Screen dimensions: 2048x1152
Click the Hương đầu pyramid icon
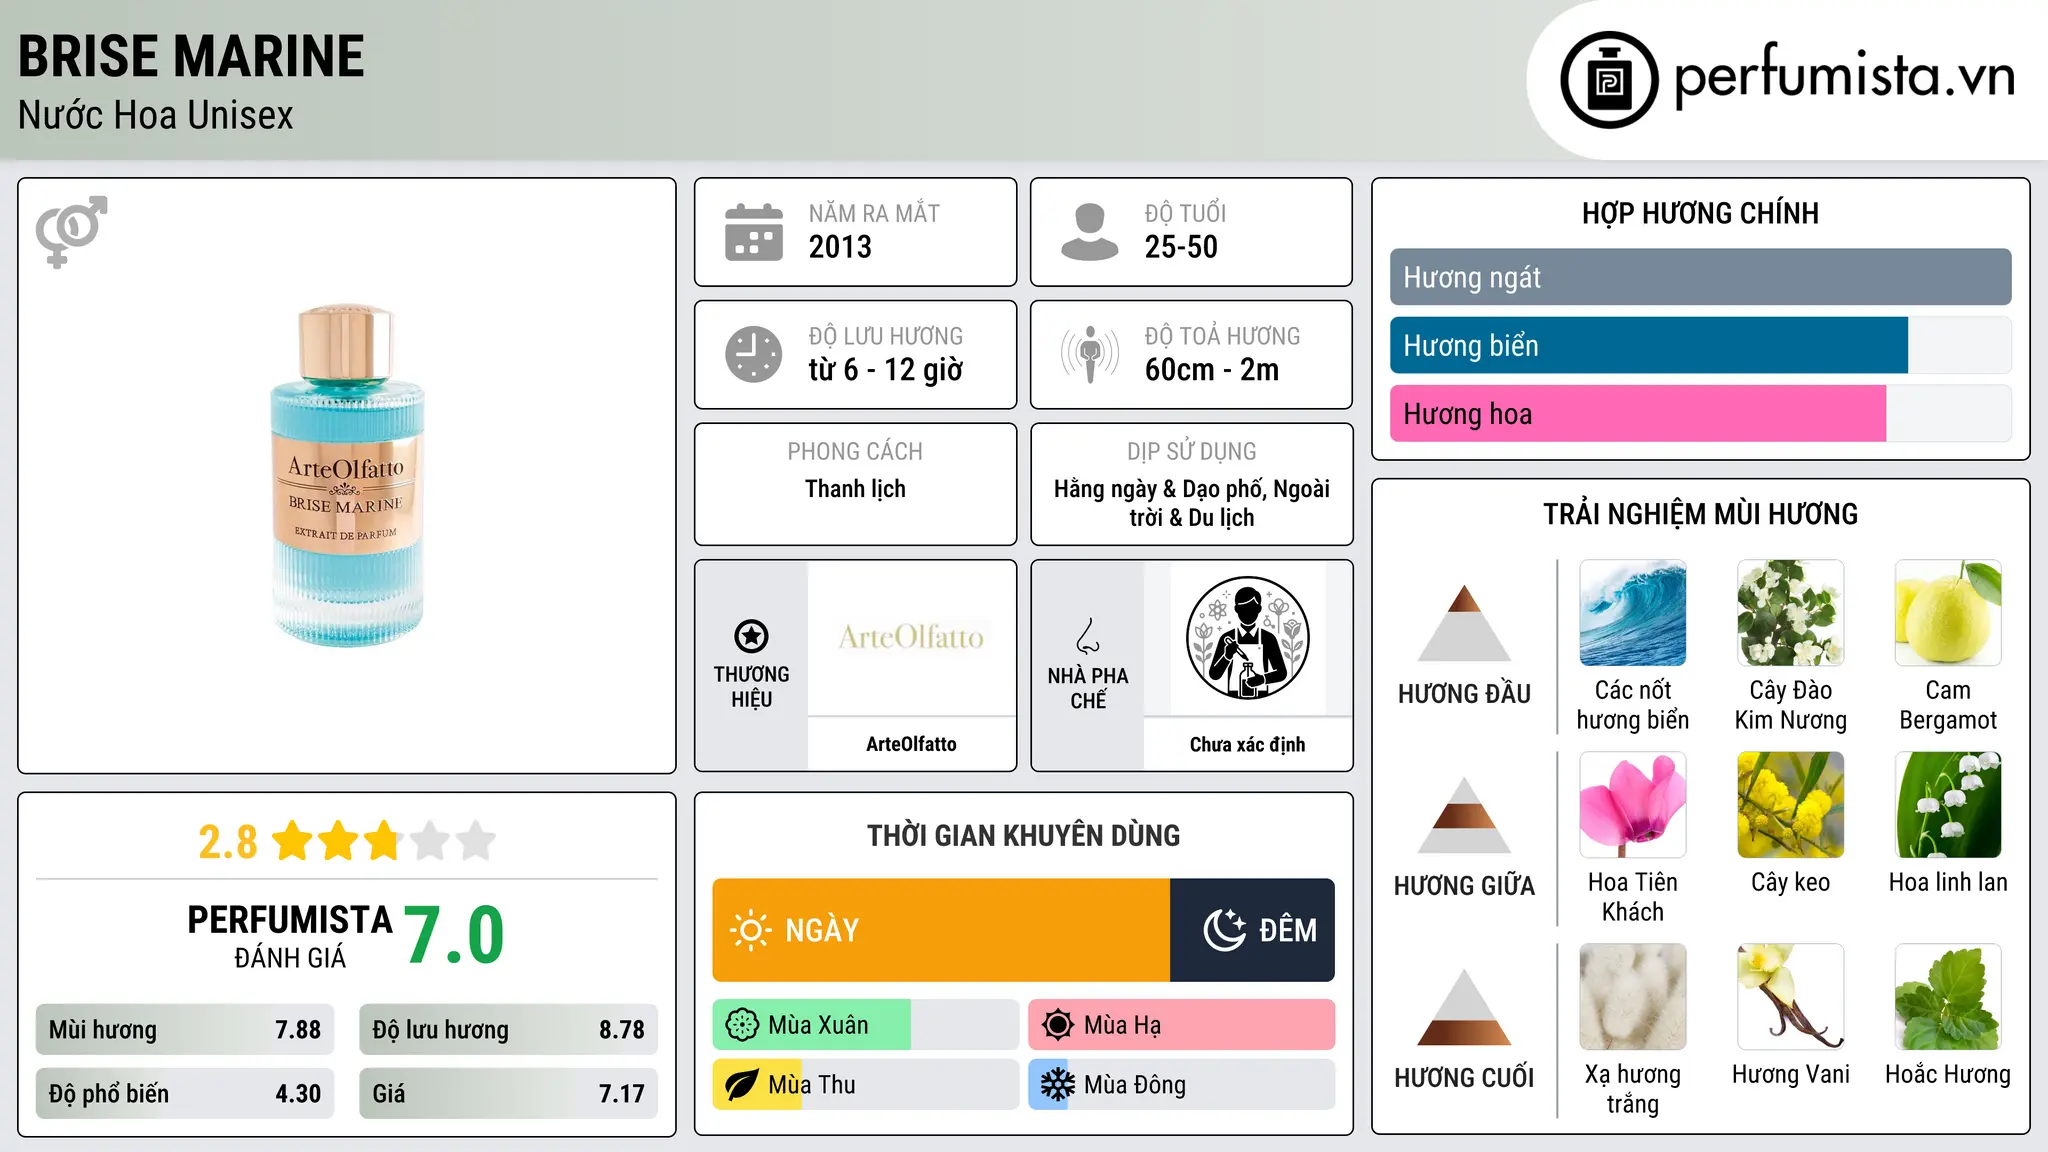click(1464, 623)
